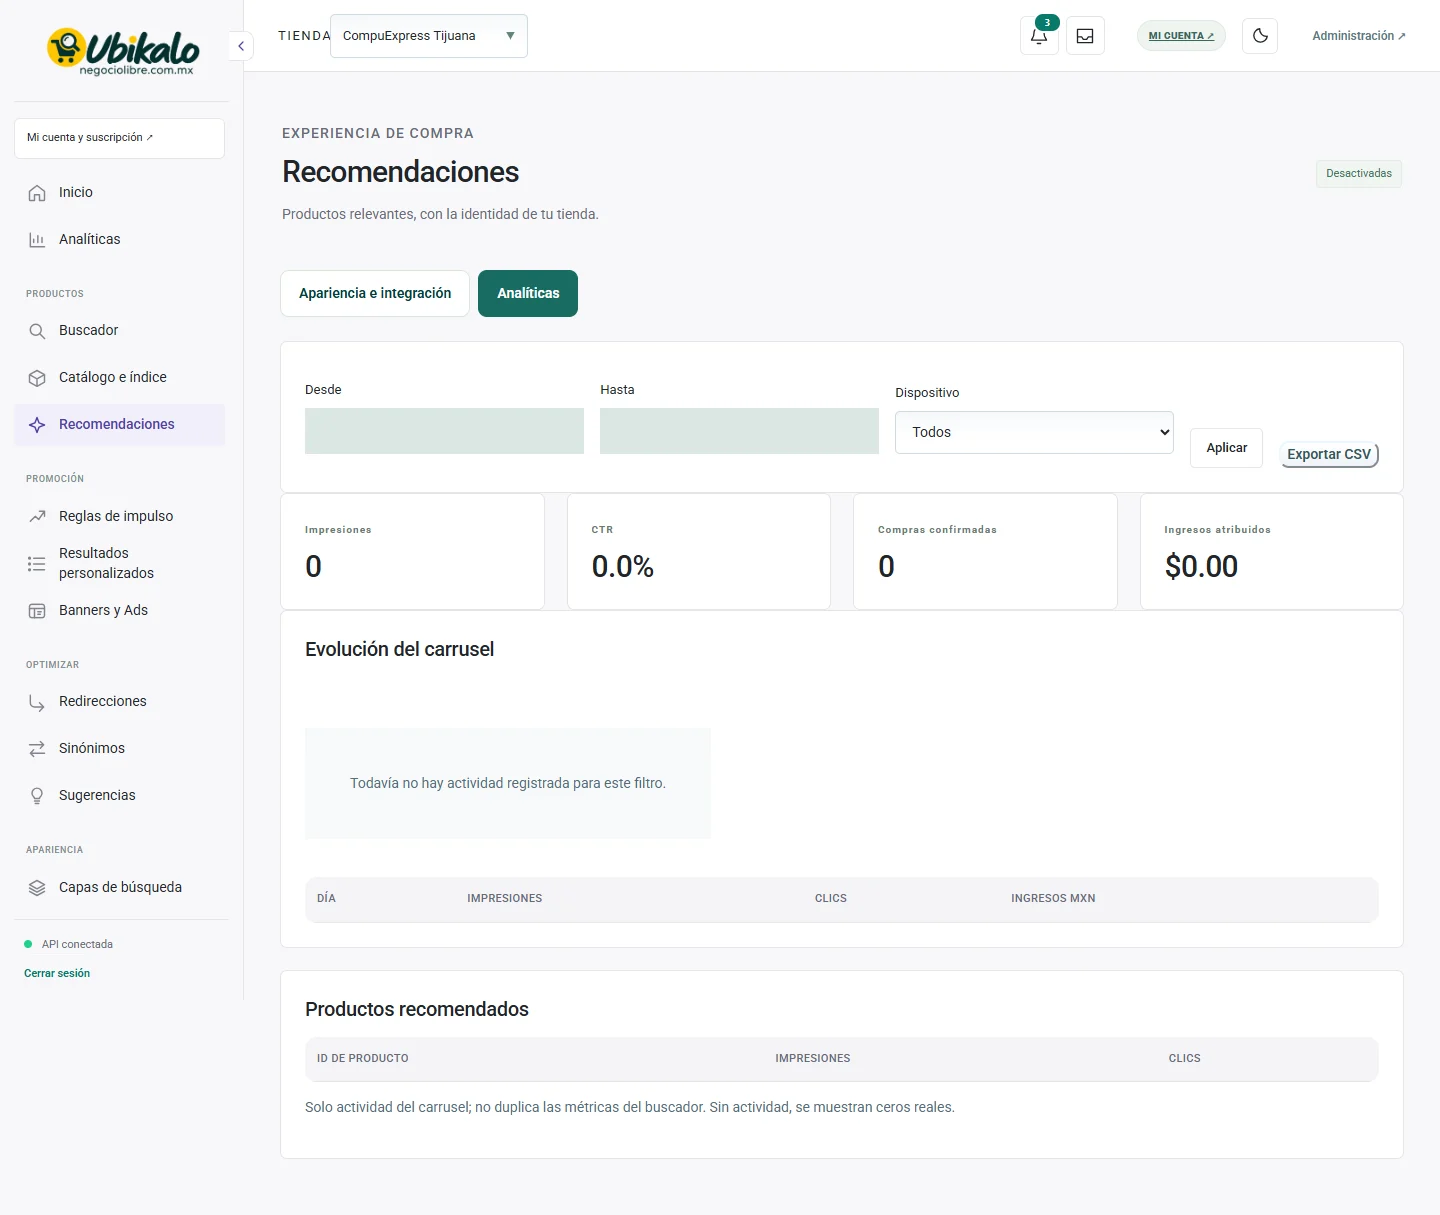
Task: Click the Catálogo e índice box icon
Action: tap(37, 378)
